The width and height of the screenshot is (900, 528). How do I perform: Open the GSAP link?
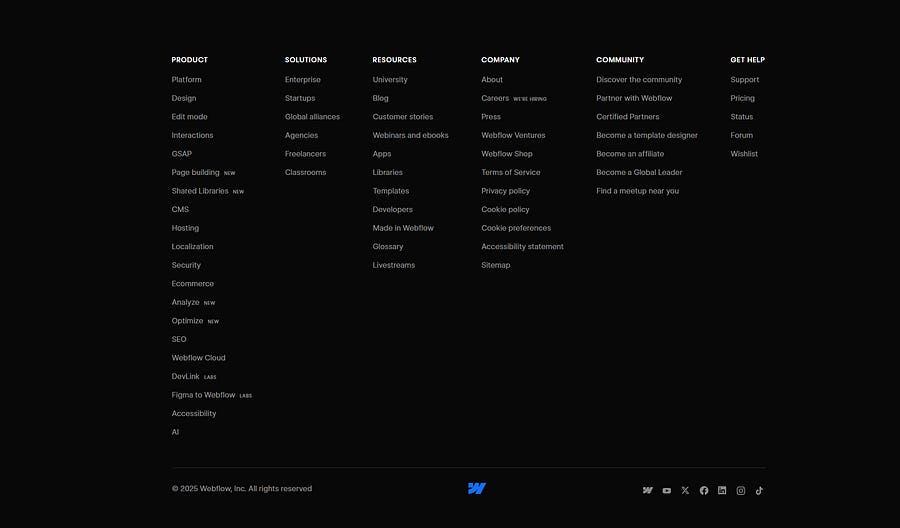(181, 154)
